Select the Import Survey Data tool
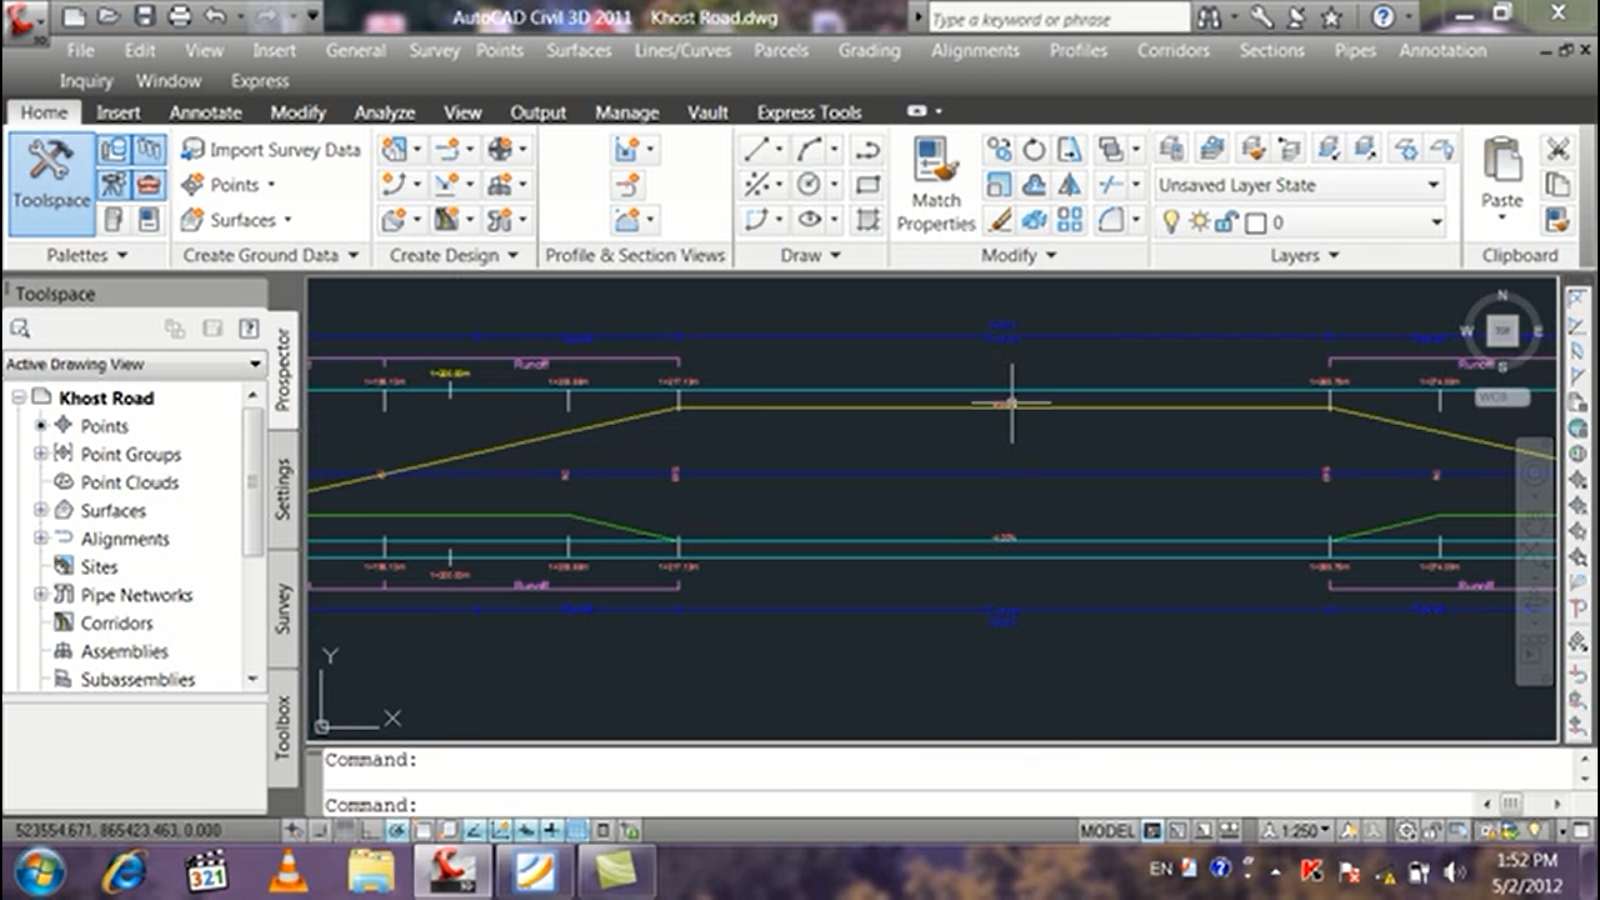Viewport: 1600px width, 900px height. click(x=270, y=149)
